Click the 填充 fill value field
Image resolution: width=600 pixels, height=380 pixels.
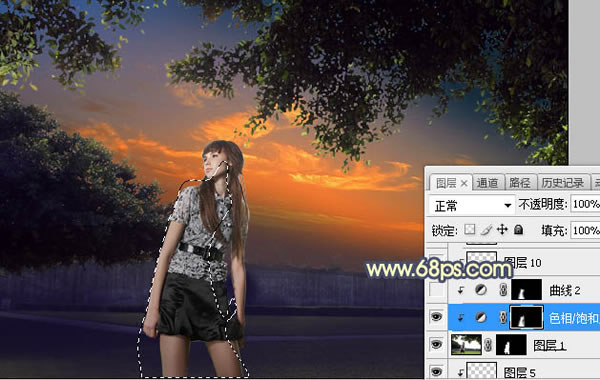[x=585, y=230]
